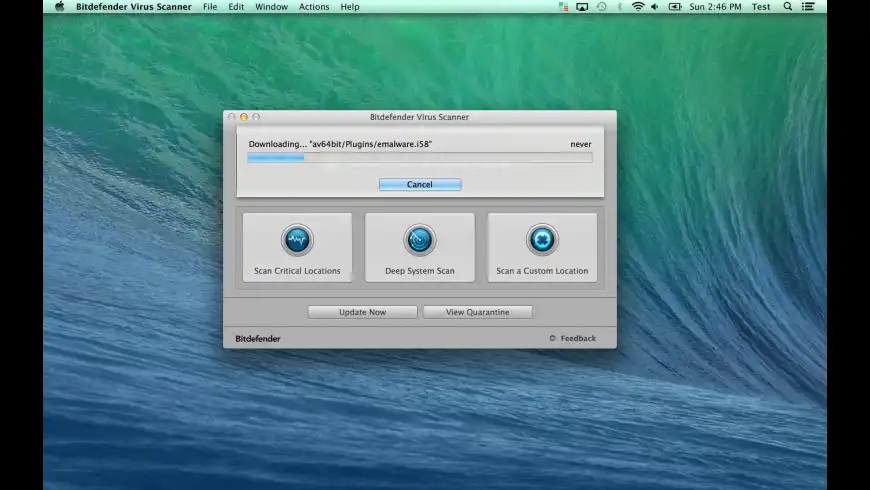Cancel the update download
This screenshot has width=870, height=490.
tap(420, 185)
